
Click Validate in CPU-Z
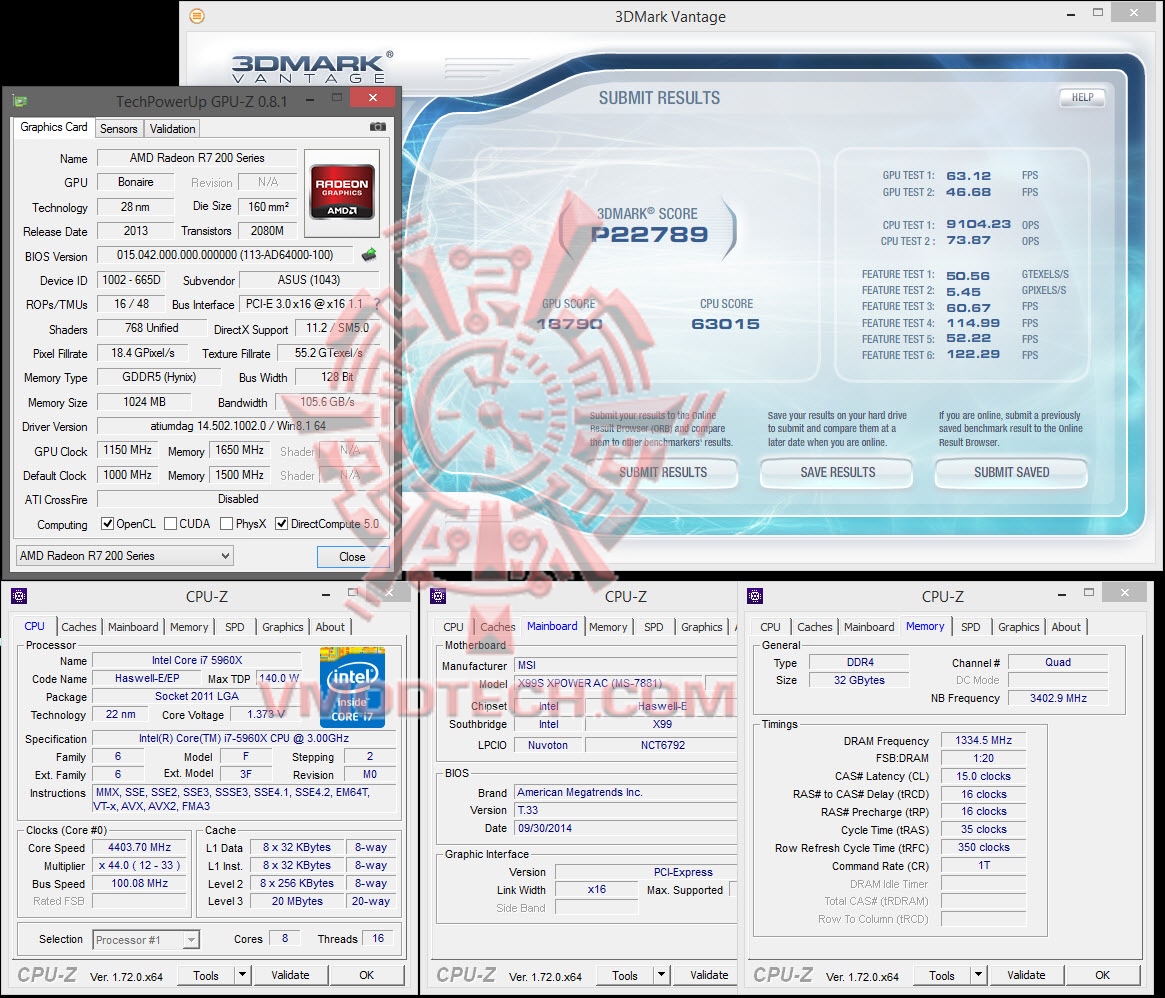290,974
